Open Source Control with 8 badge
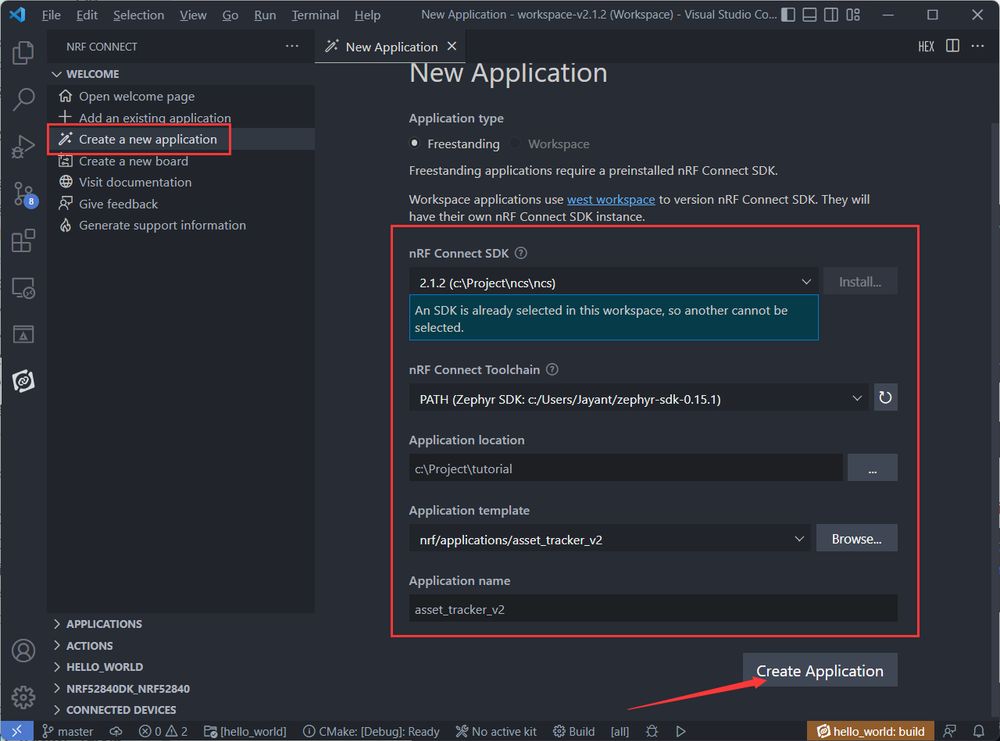Image resolution: width=1000 pixels, height=741 pixels. tap(24, 194)
